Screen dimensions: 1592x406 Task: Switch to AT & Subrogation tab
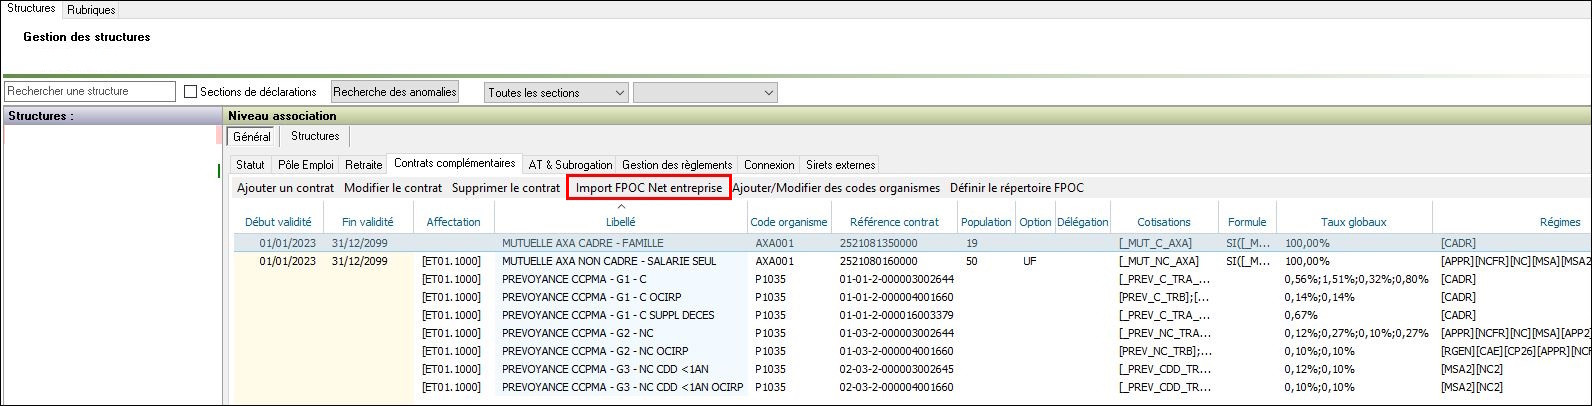pos(570,165)
